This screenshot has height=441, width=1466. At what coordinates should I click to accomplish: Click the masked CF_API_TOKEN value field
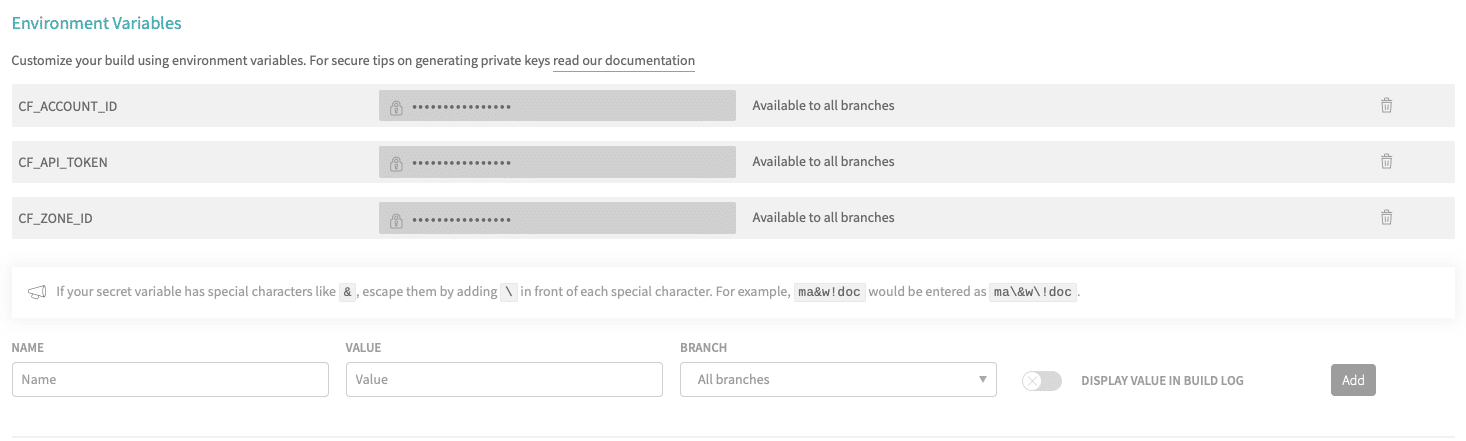tap(557, 161)
